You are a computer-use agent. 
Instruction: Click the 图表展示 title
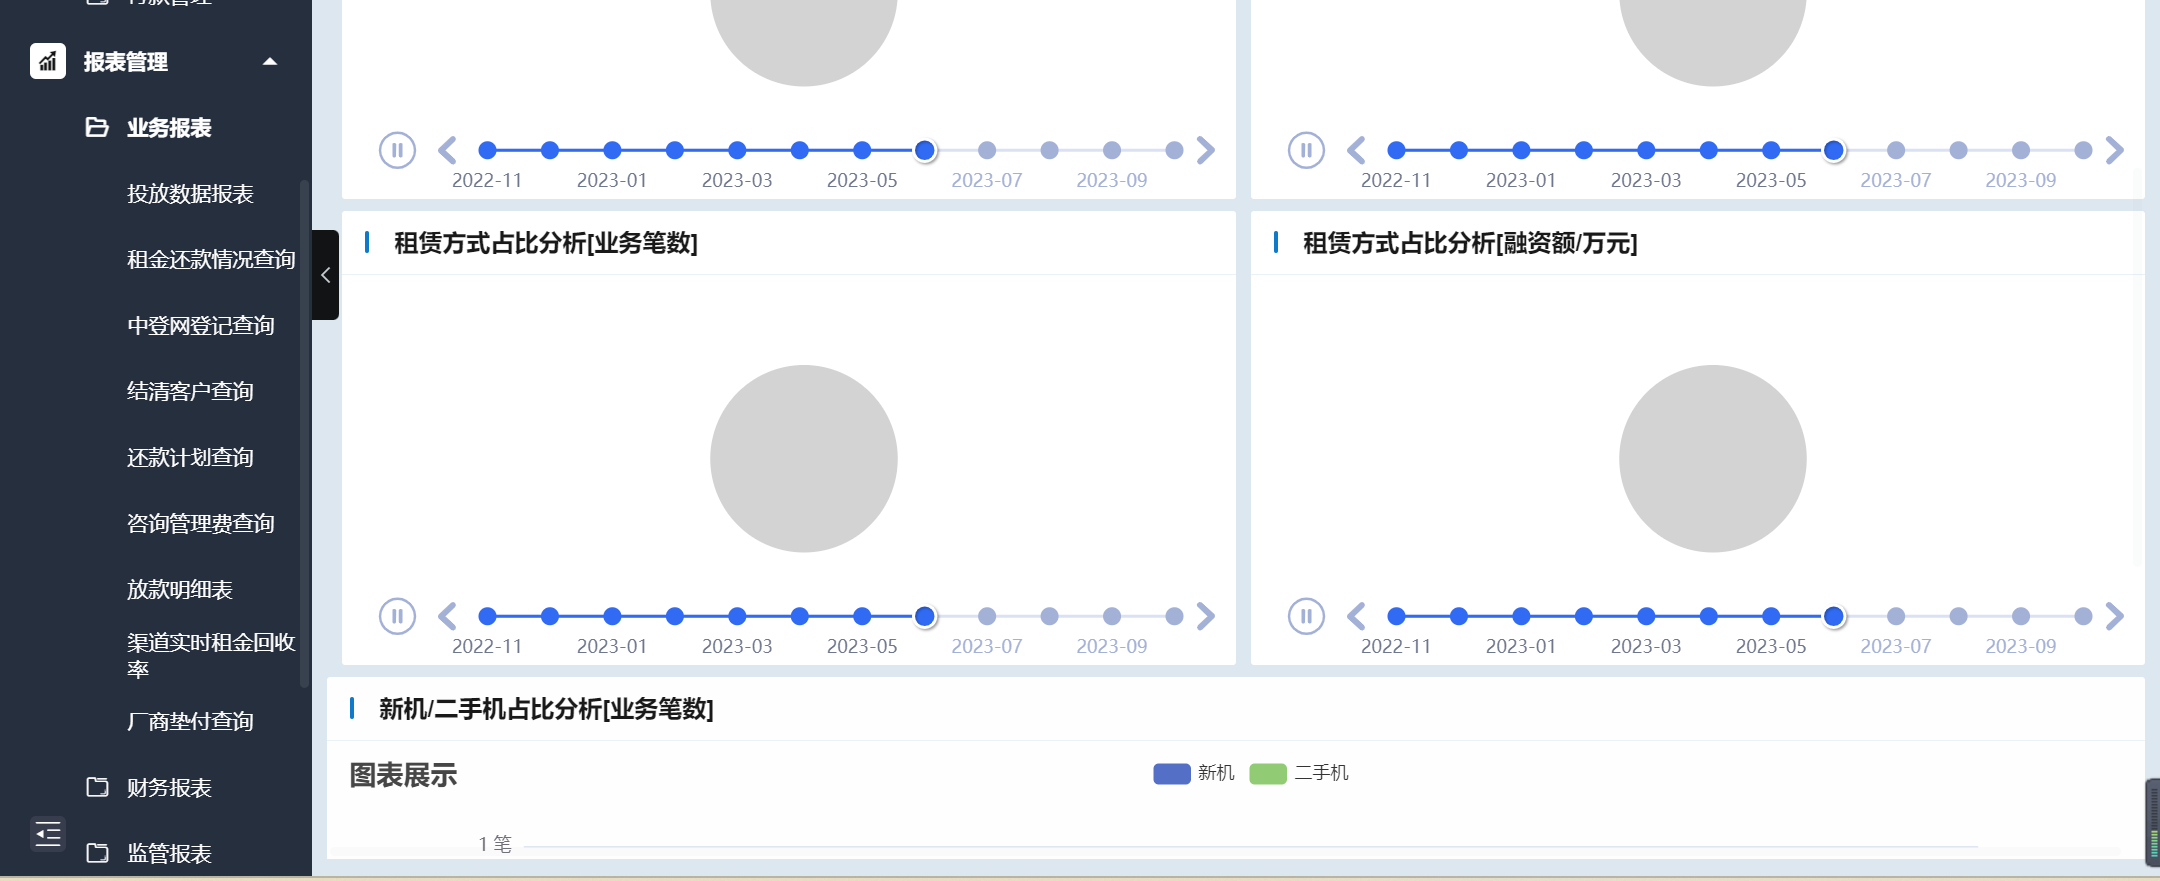403,775
